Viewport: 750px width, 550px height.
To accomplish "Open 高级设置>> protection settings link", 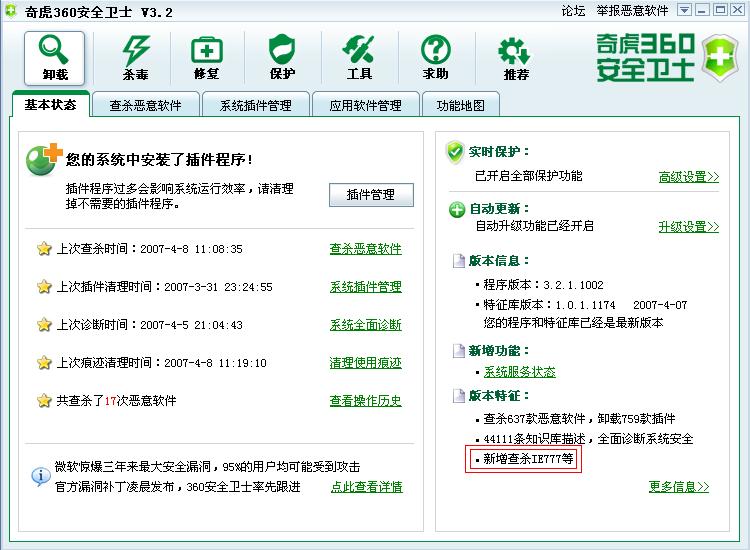I will pos(689,176).
